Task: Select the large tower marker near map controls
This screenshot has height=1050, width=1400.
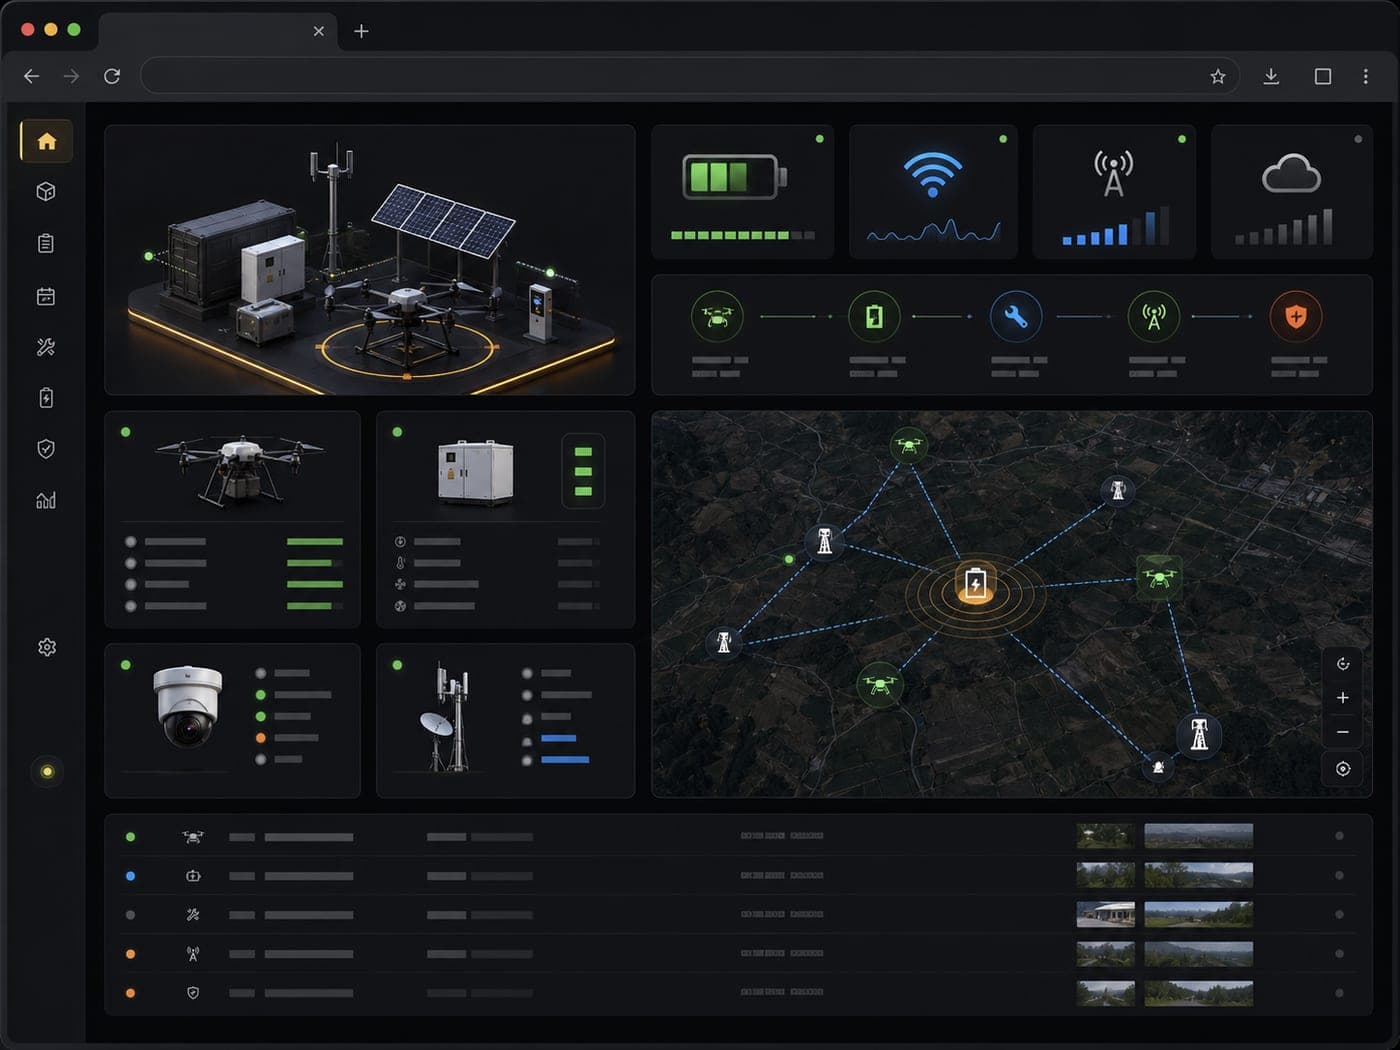Action: 1198,735
